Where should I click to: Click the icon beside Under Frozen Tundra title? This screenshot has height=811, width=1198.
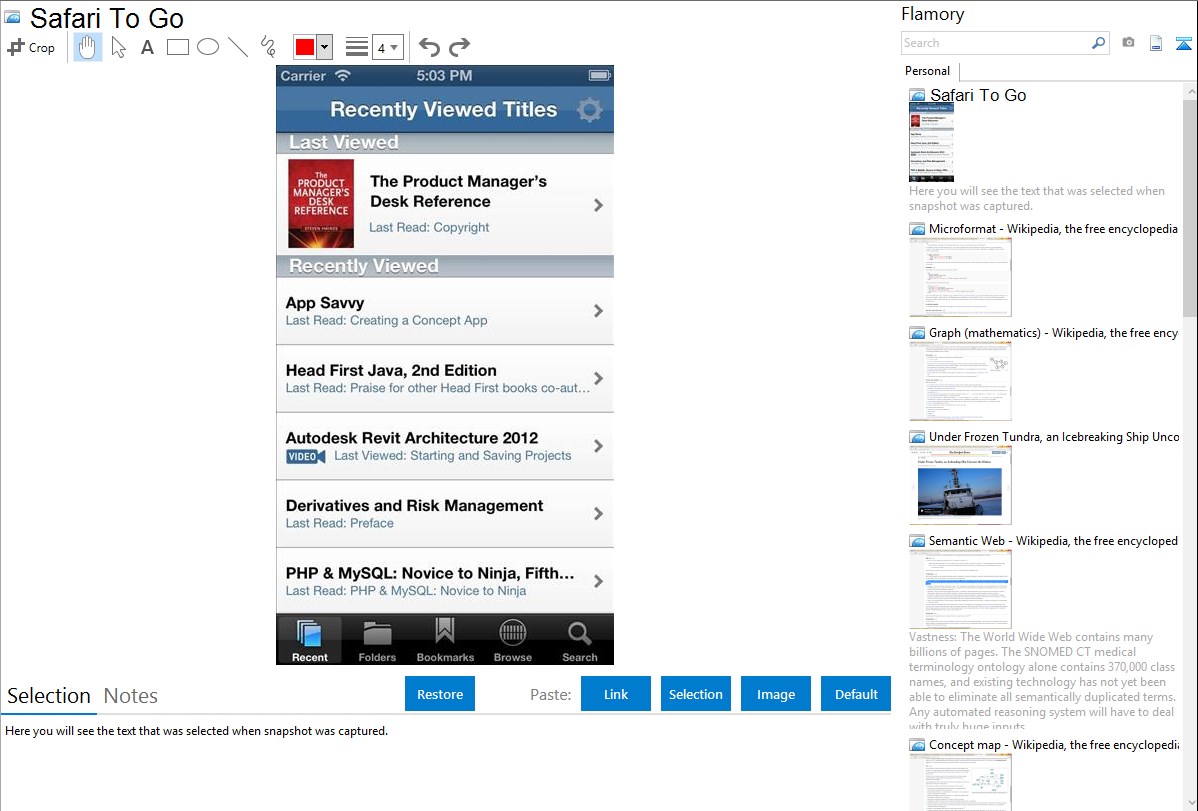tap(917, 437)
